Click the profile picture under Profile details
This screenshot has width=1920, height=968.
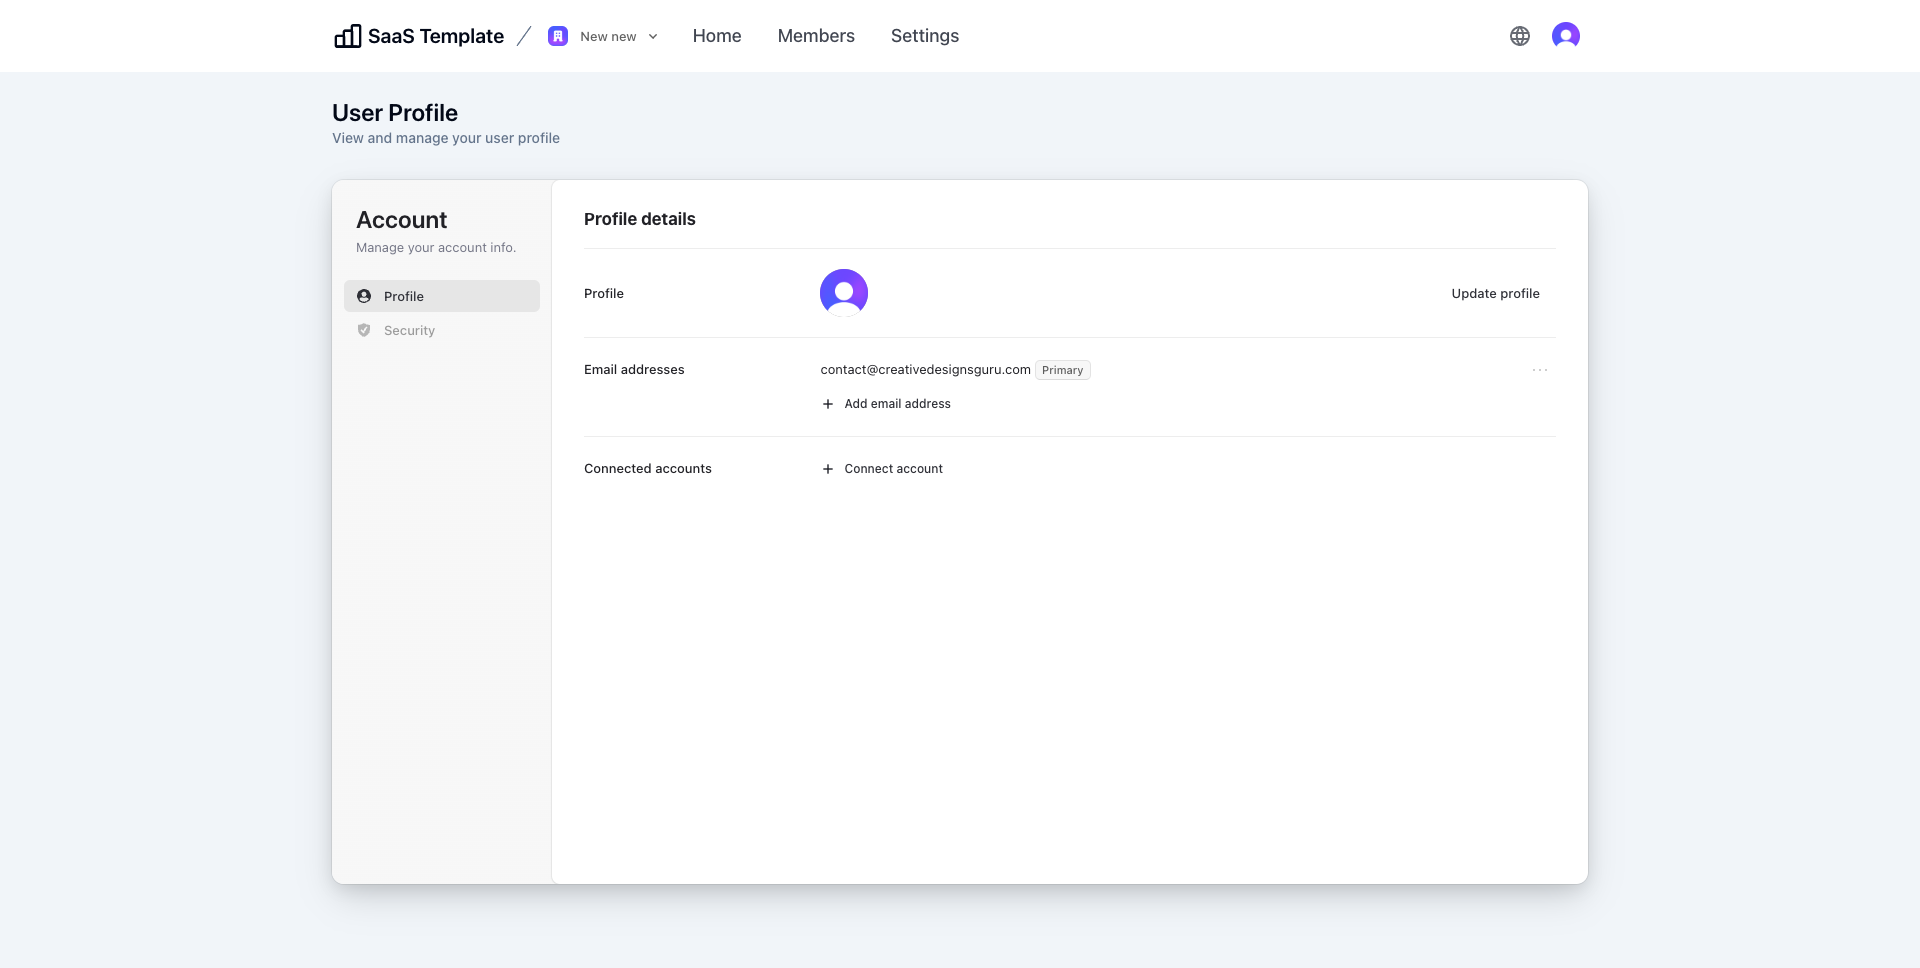coord(843,292)
